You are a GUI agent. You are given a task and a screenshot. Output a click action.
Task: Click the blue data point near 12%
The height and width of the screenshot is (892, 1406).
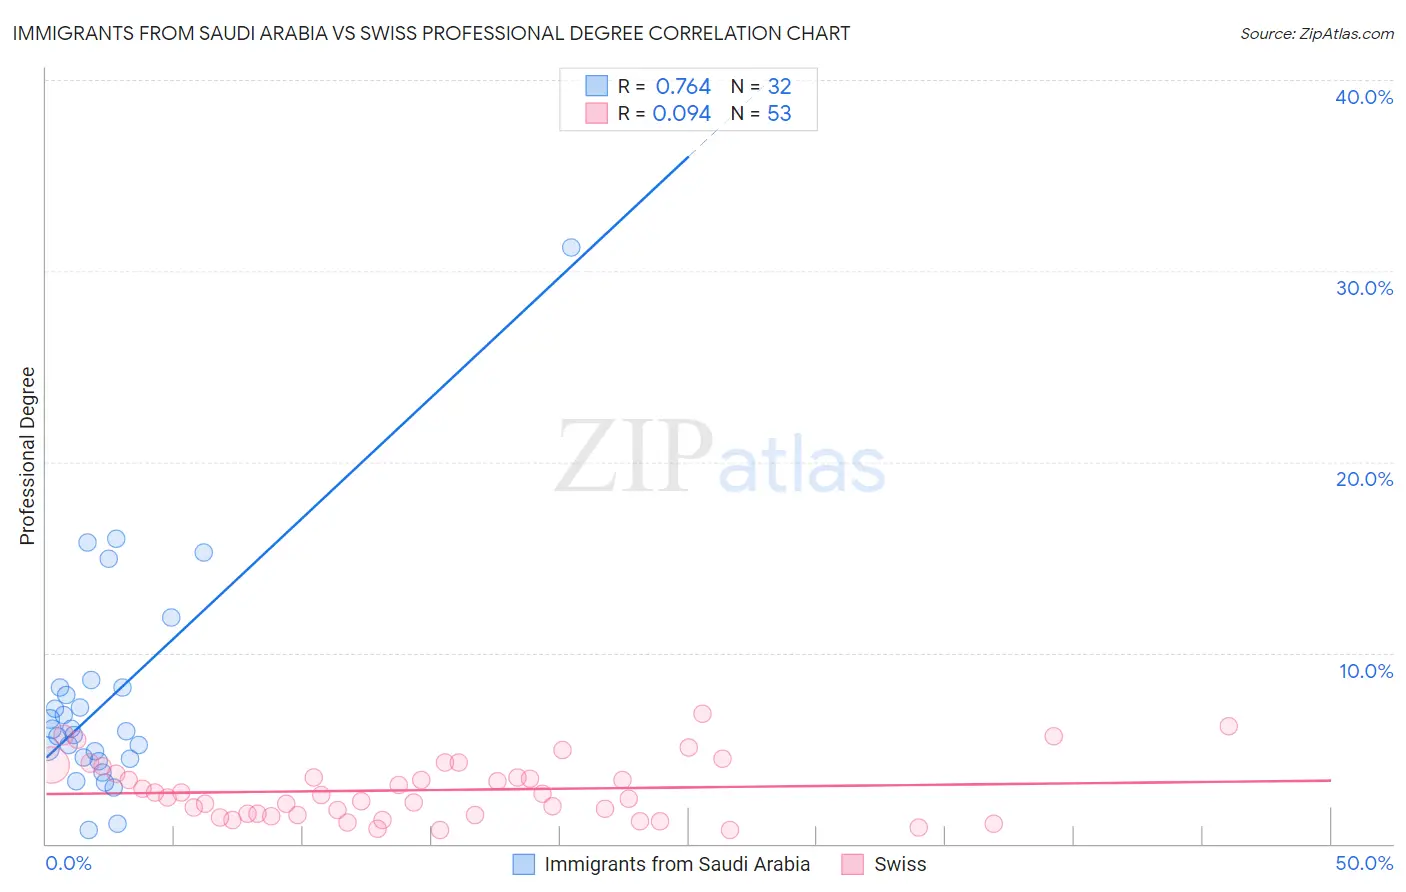171,617
